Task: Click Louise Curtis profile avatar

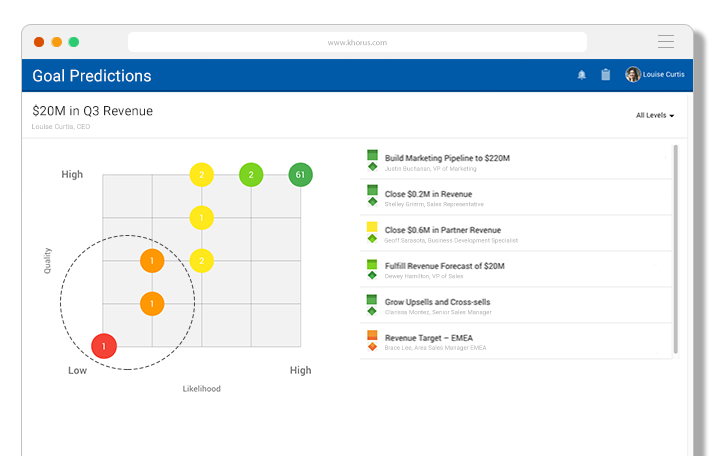Action: pyautogui.click(x=633, y=75)
